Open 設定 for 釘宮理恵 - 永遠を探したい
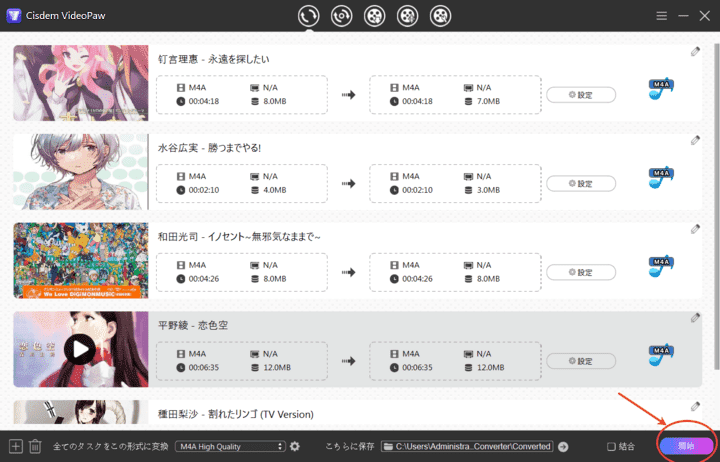 [x=580, y=95]
